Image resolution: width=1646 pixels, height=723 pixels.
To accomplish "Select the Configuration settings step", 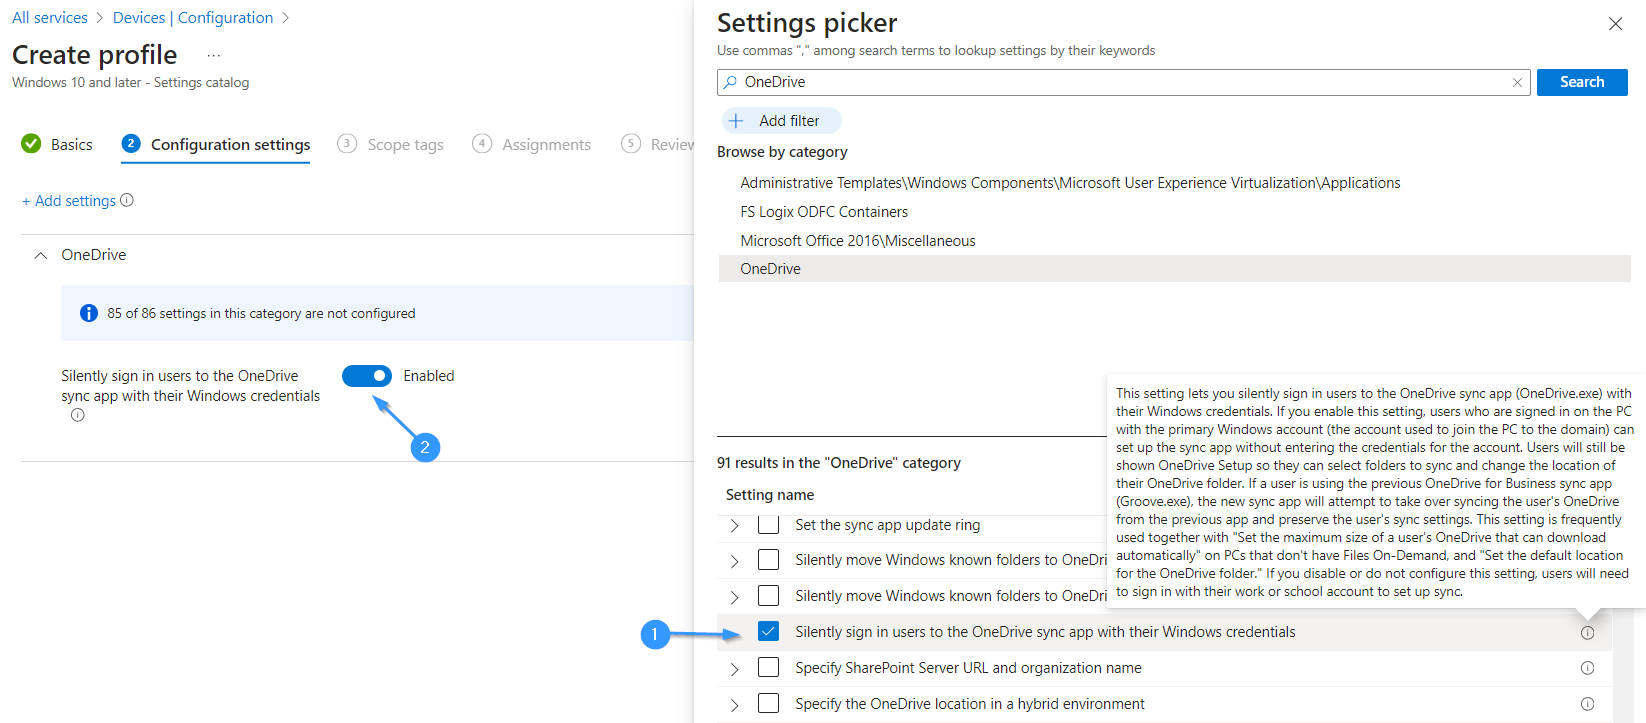I will 216,144.
